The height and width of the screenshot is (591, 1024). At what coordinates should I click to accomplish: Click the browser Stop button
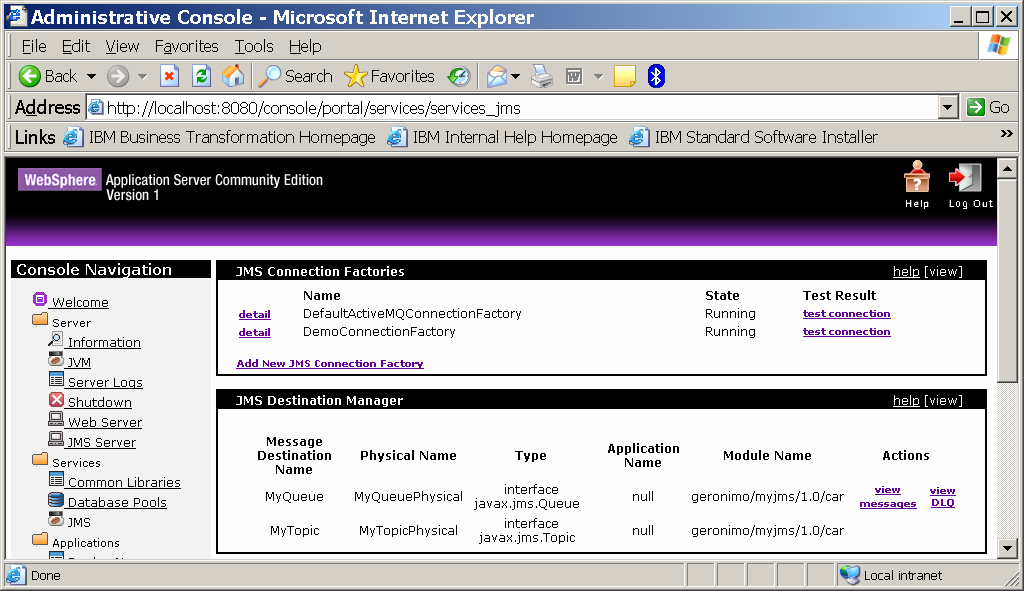pyautogui.click(x=170, y=76)
